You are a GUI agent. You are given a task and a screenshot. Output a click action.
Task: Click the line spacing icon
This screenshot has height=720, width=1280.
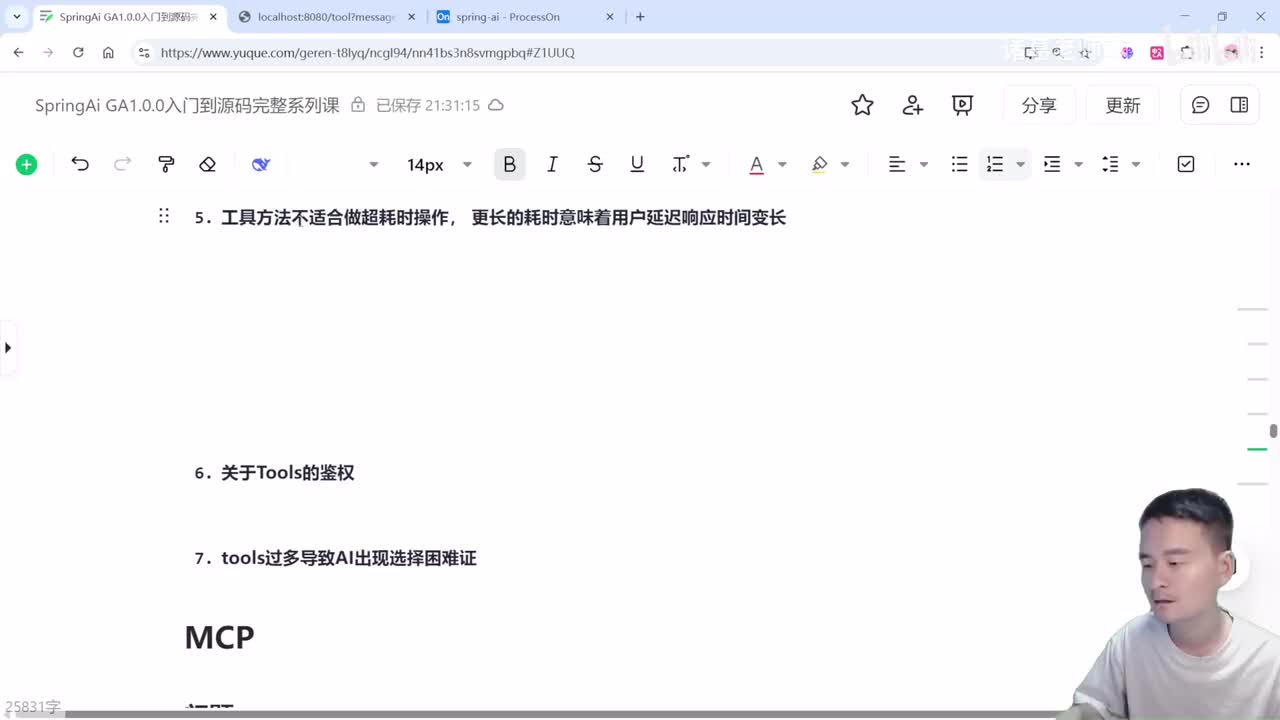[x=1110, y=164]
